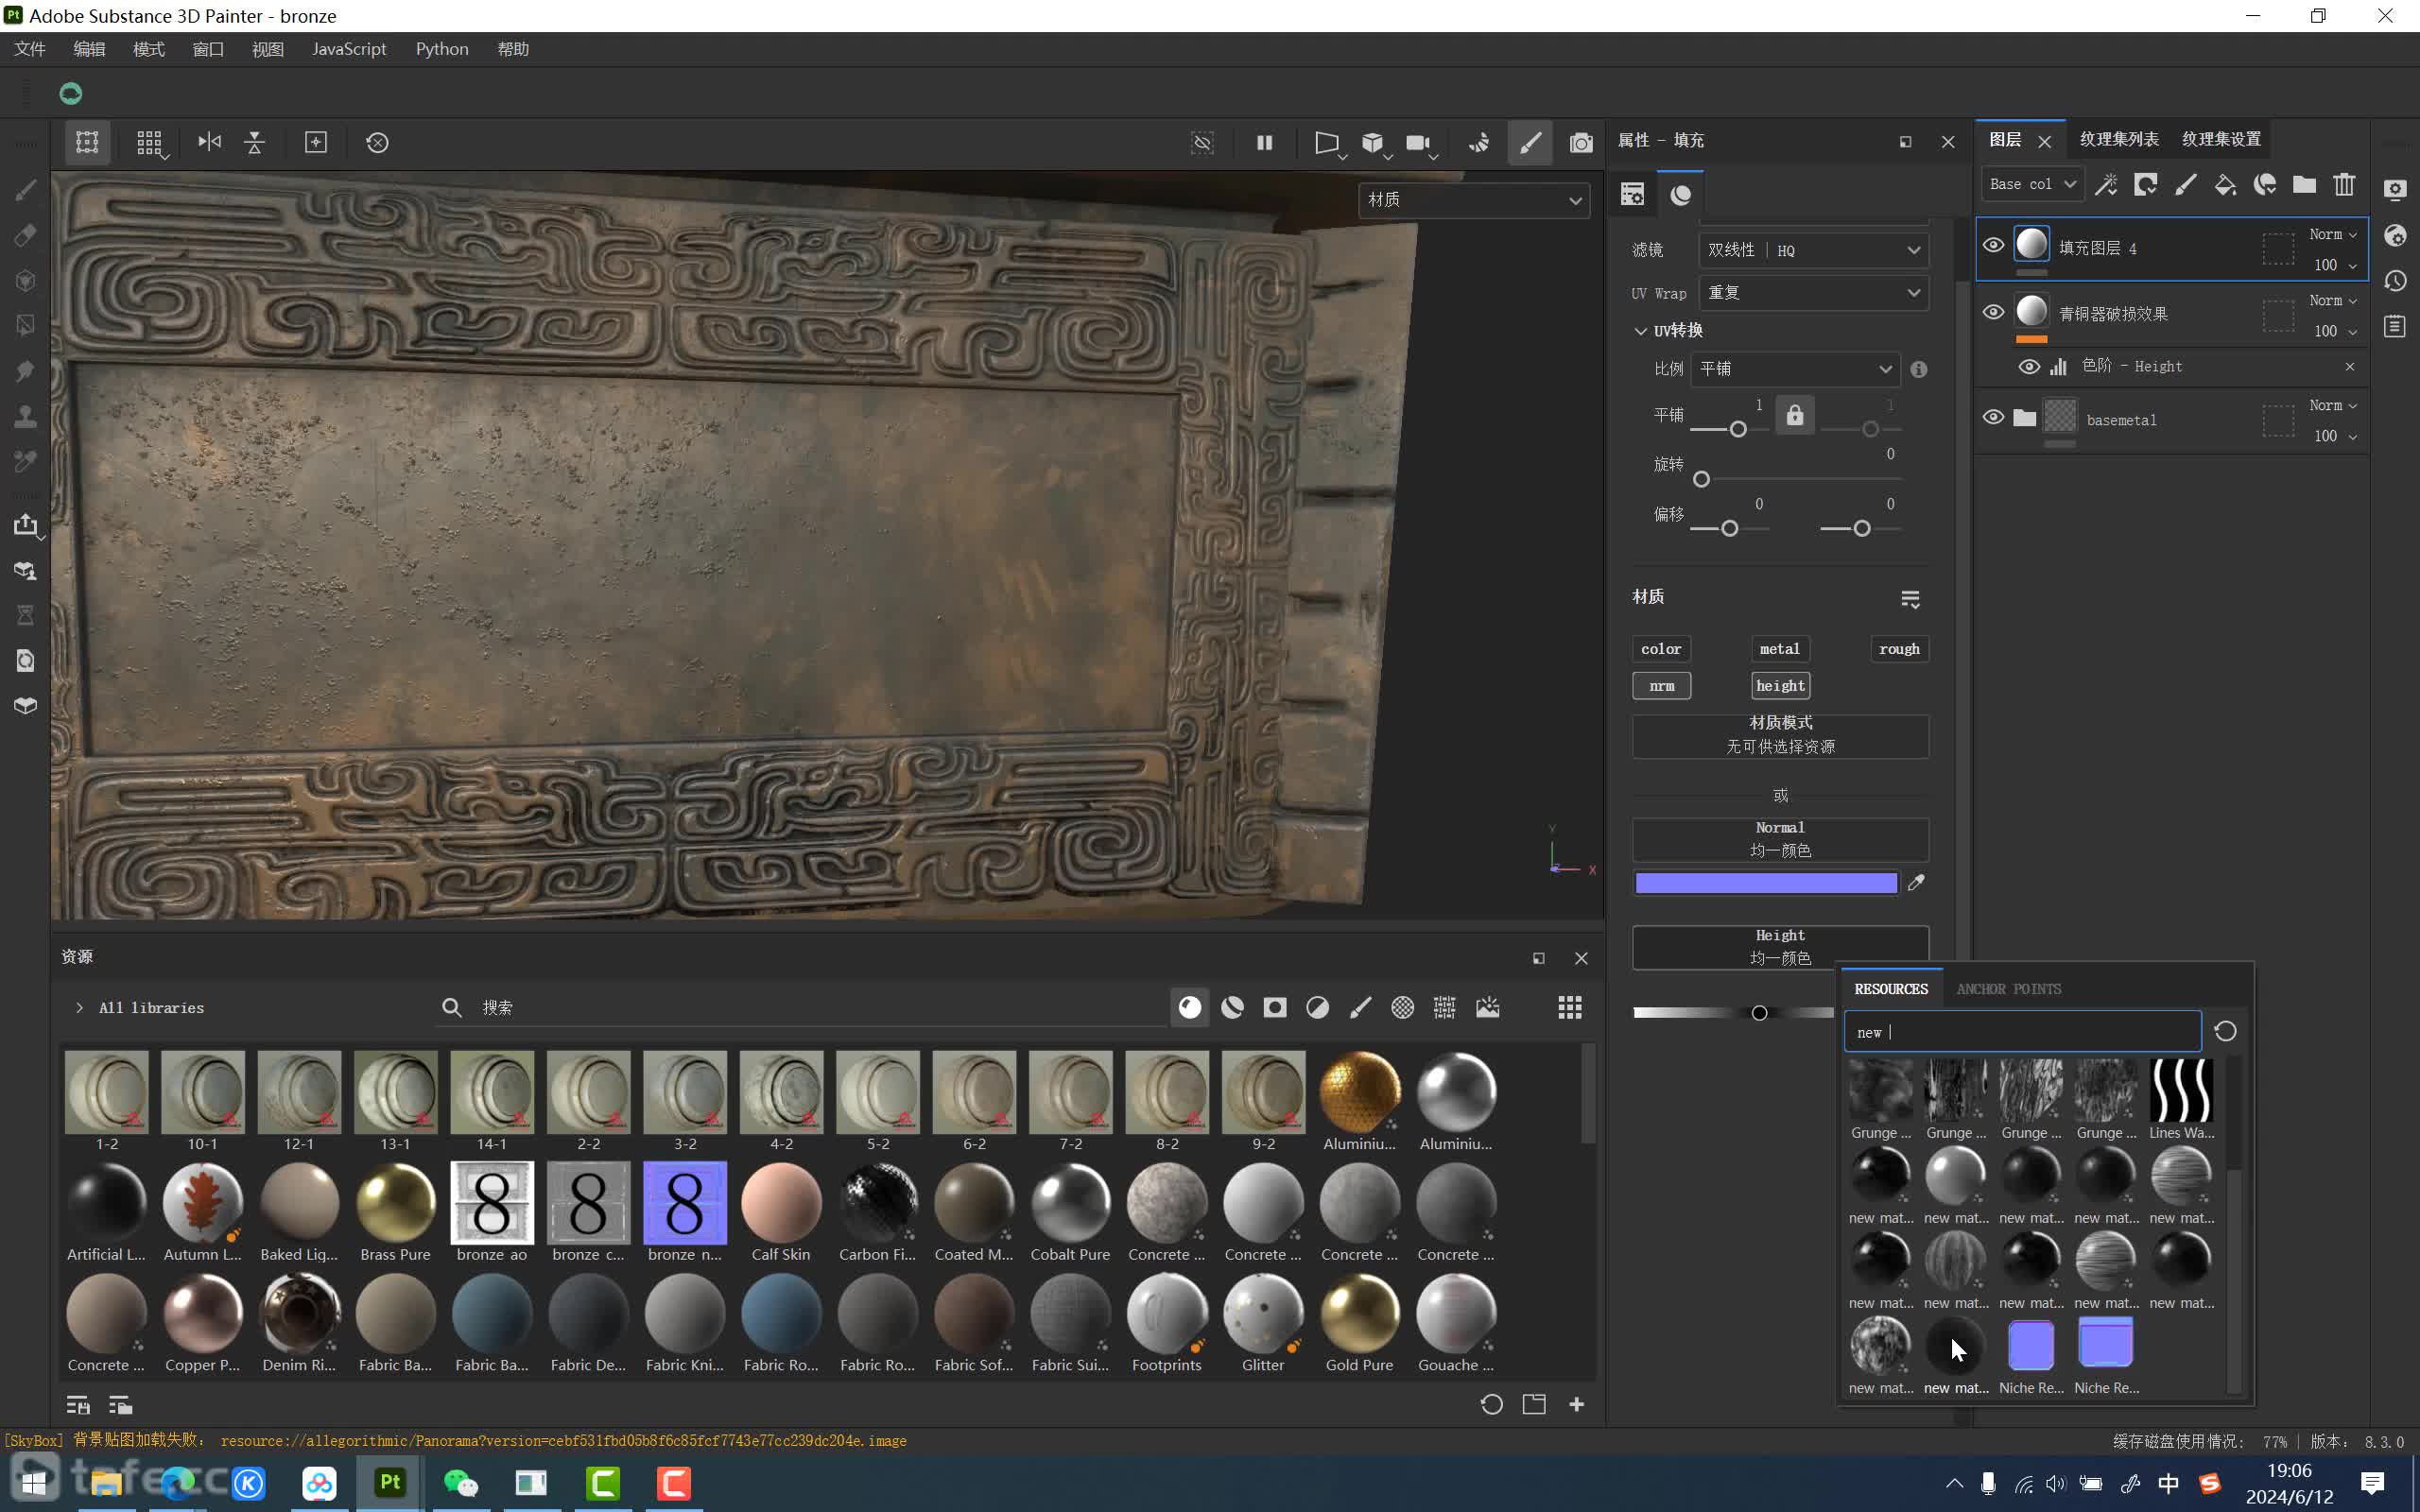
Task: Toggle the color channel button
Action: point(1661,649)
